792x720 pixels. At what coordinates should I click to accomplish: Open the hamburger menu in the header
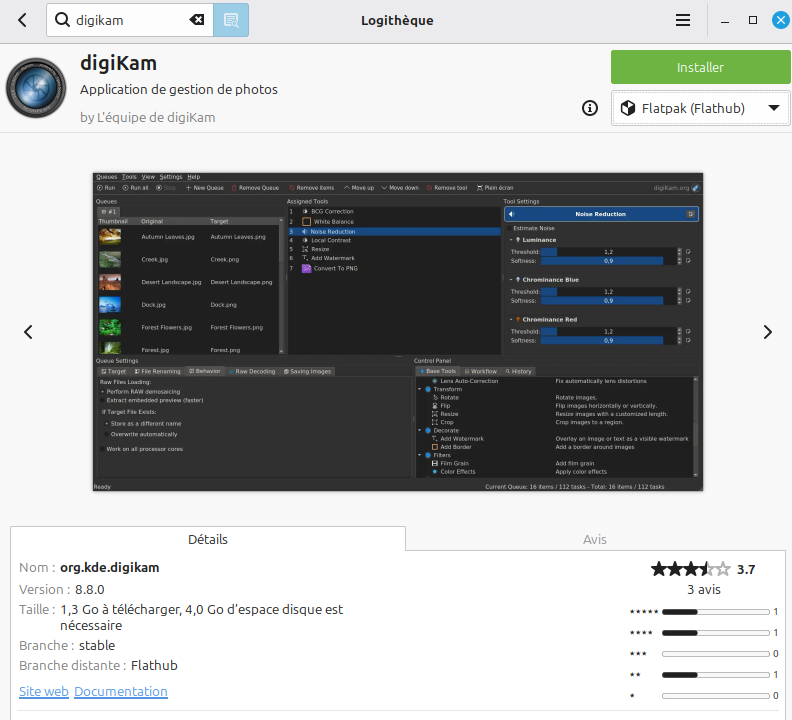click(683, 20)
